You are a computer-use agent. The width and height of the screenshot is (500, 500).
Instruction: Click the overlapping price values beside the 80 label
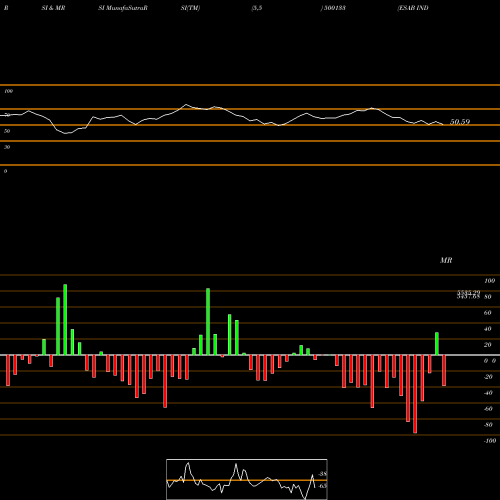pos(468,294)
